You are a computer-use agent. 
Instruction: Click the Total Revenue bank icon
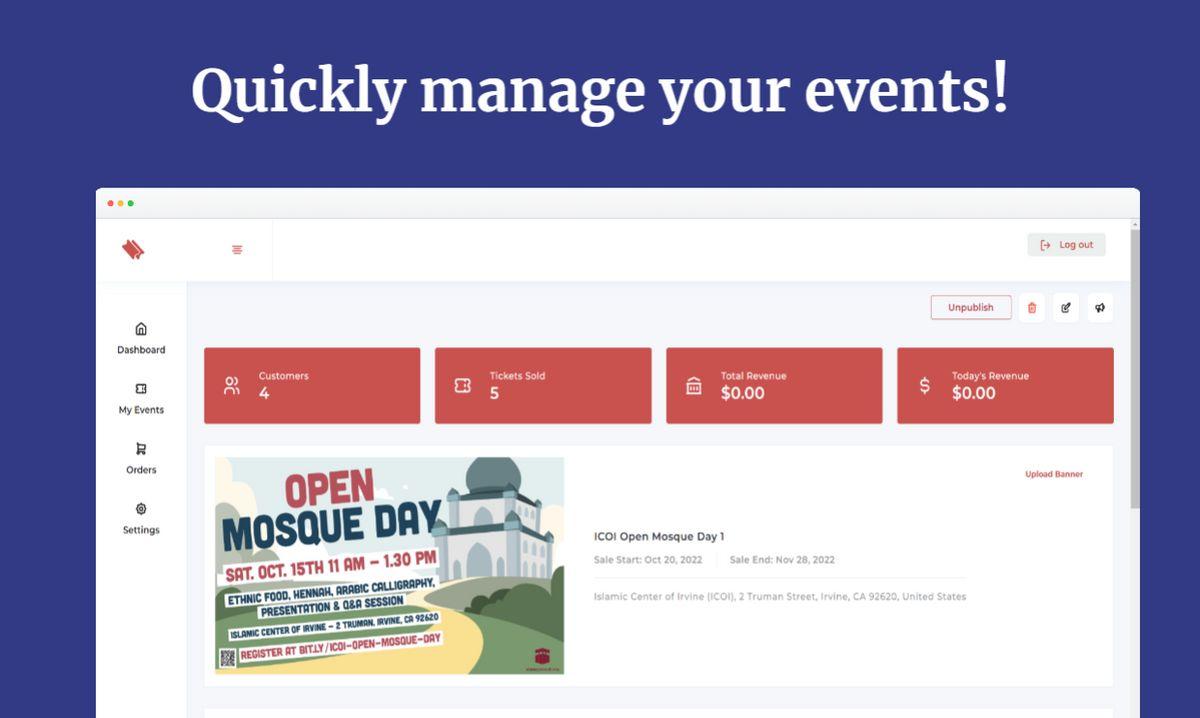(694, 386)
